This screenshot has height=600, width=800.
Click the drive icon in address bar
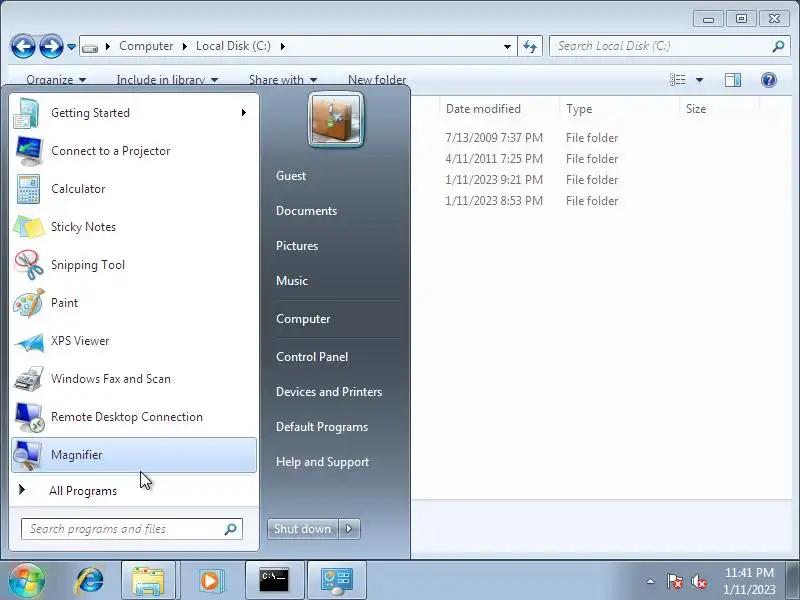[x=90, y=47]
